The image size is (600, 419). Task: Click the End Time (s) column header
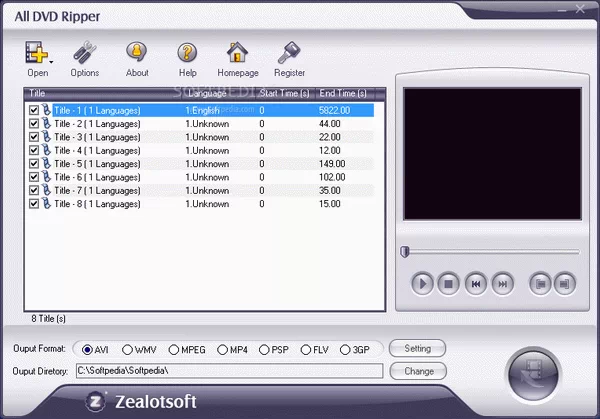[346, 94]
